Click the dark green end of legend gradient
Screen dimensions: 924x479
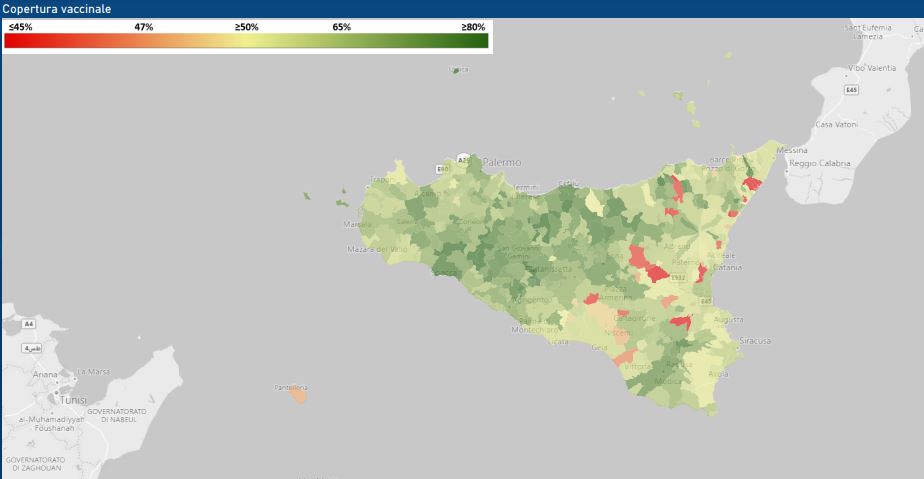tap(480, 41)
